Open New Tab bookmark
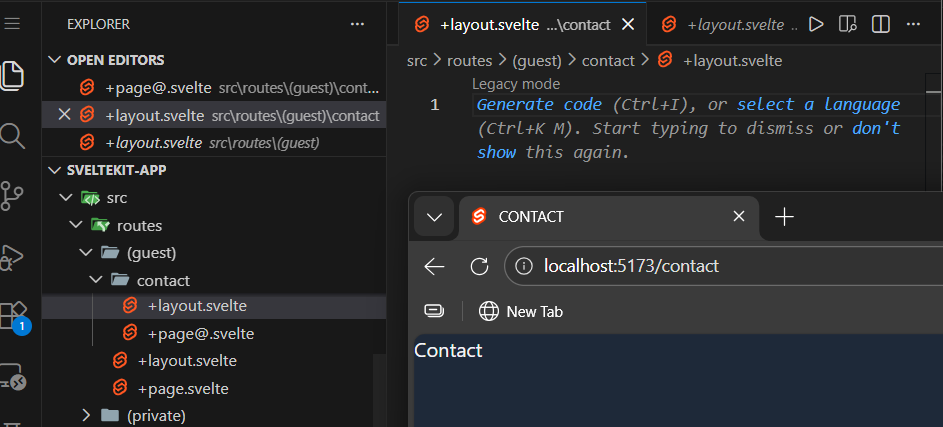943x427 pixels. click(521, 311)
